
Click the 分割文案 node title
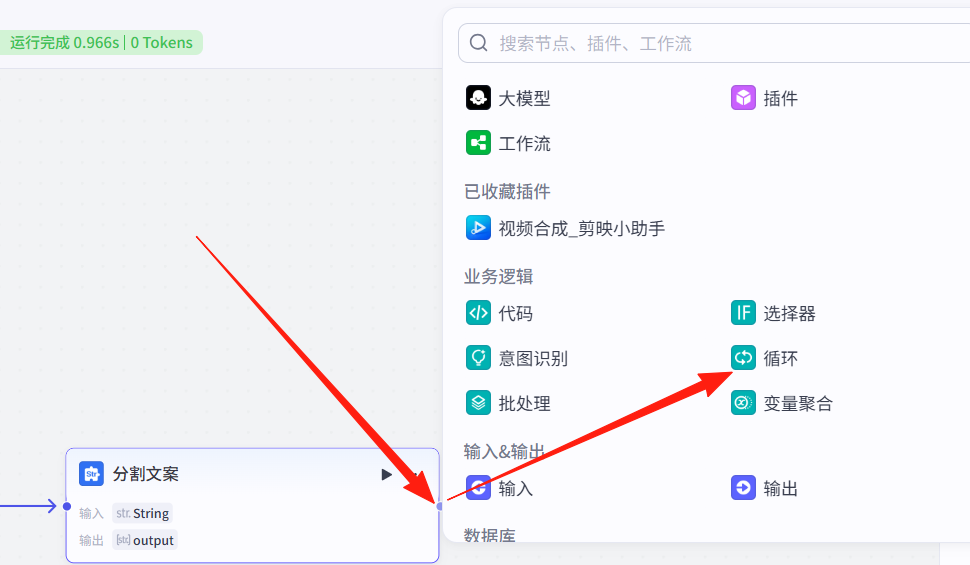pos(145,474)
